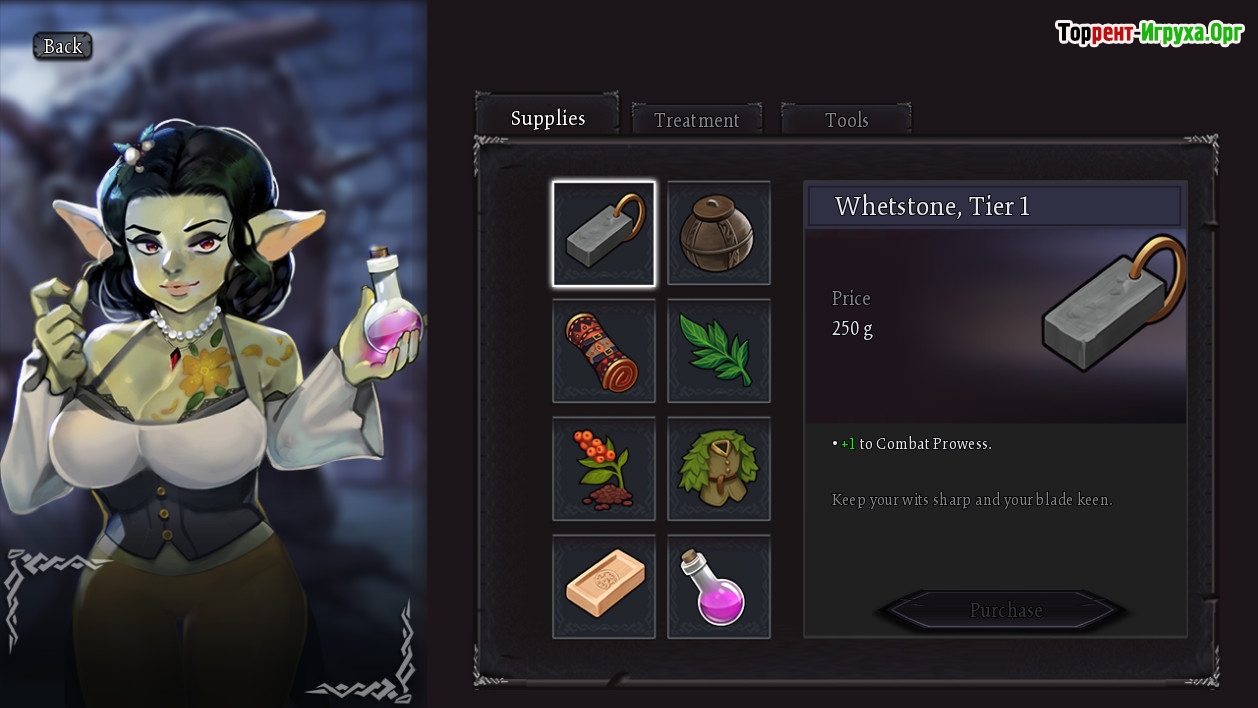
Task: Pick the green leaf herb item
Action: [x=719, y=351]
